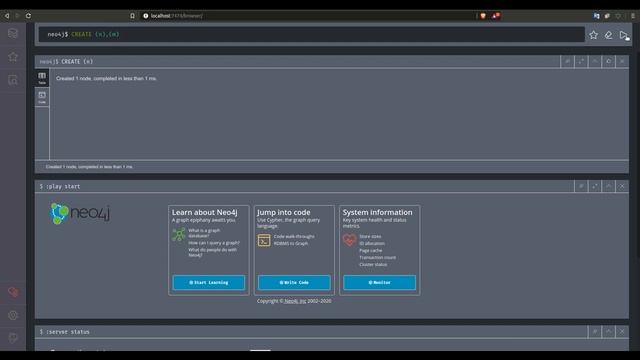Click the ":play start" frame title
The width and height of the screenshot is (640, 360).
click(x=63, y=187)
